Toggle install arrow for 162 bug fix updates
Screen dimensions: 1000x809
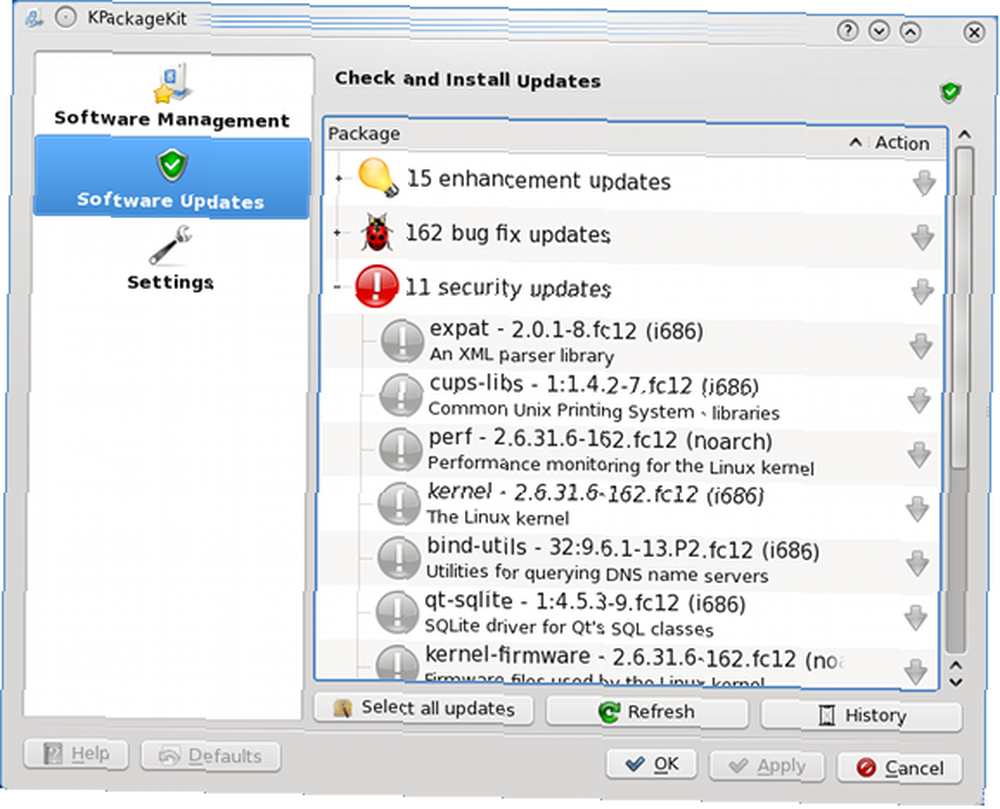pyautogui.click(x=923, y=238)
